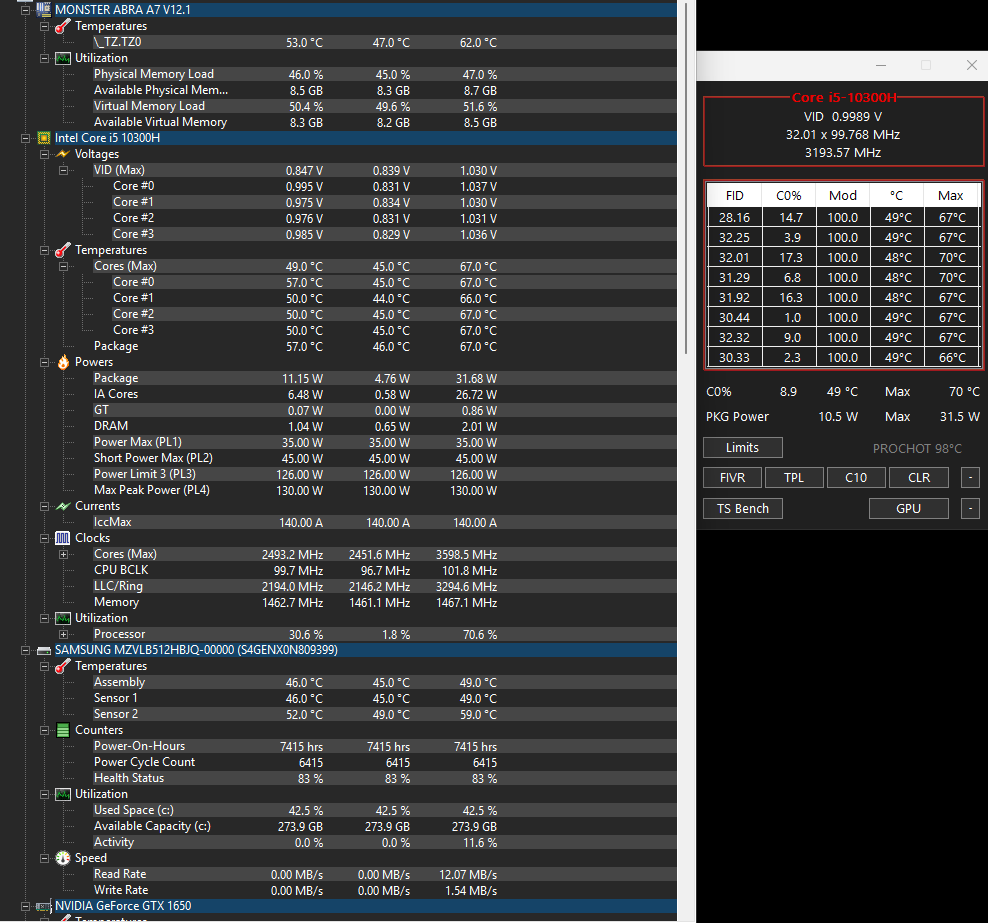This screenshot has height=923, width=988.
Task: Click the blue Clocks icon
Action: pyautogui.click(x=62, y=538)
